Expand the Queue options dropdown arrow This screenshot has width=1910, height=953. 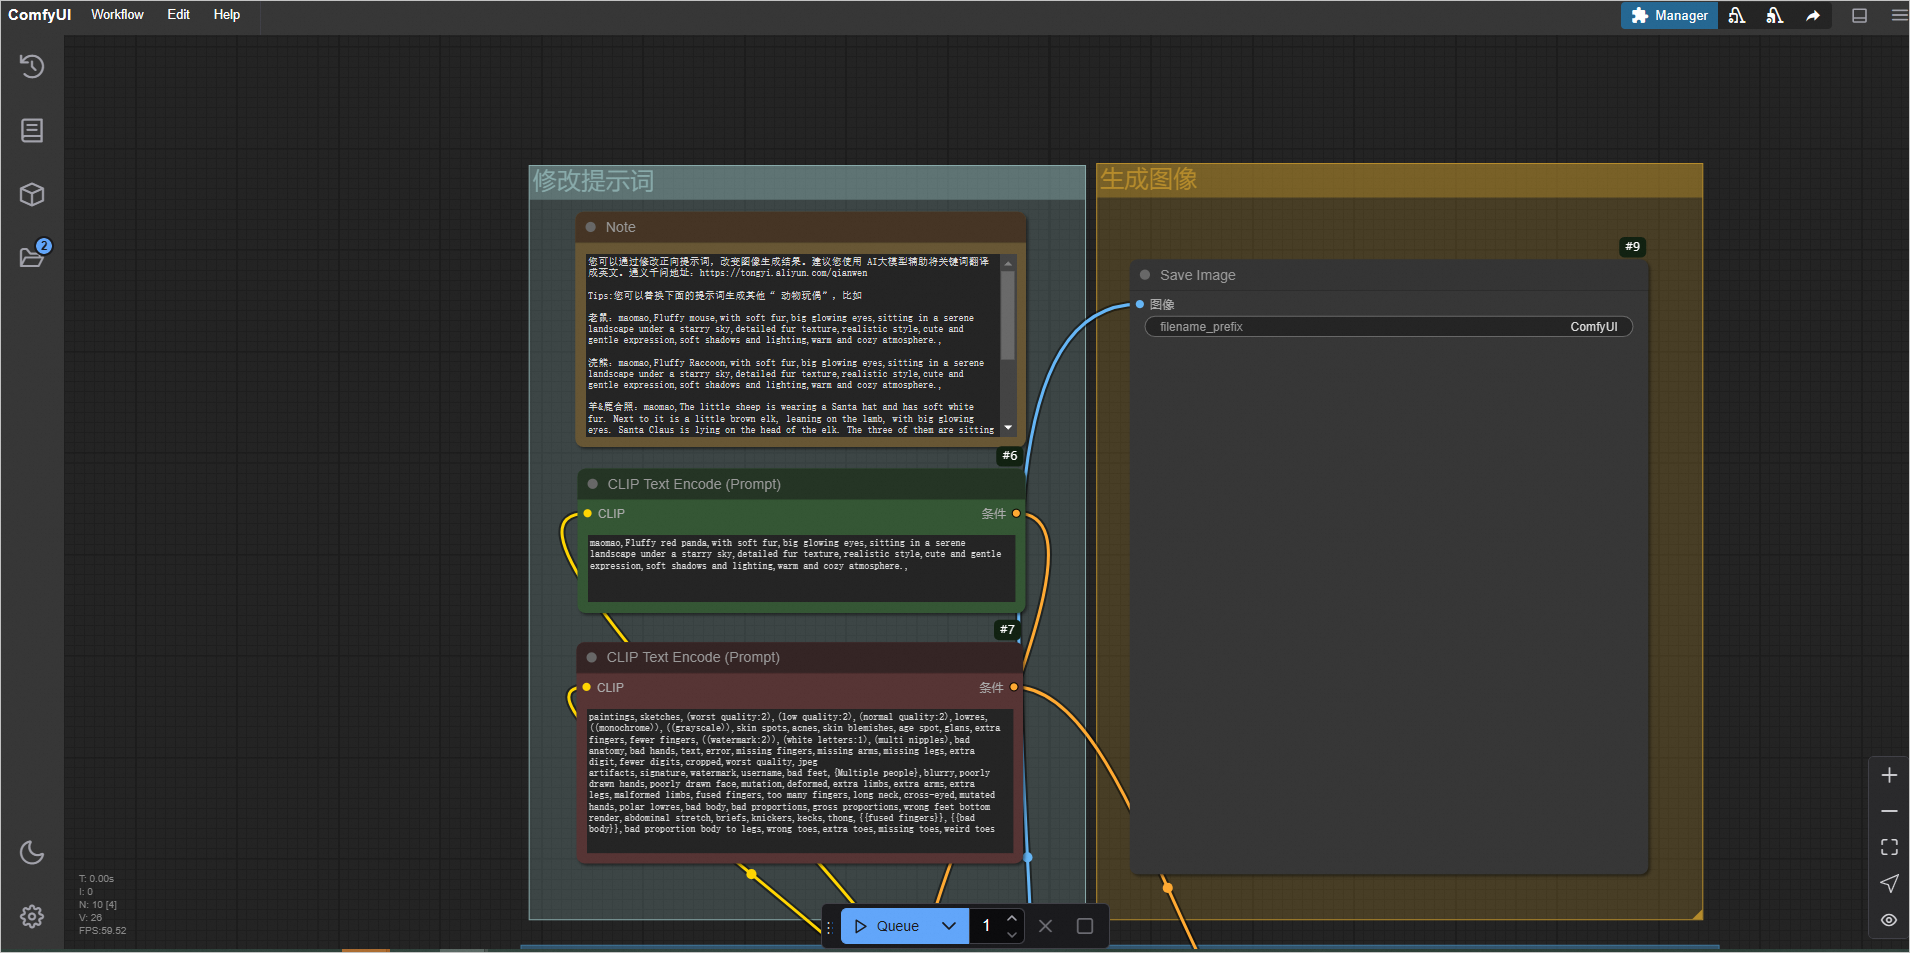(x=949, y=926)
